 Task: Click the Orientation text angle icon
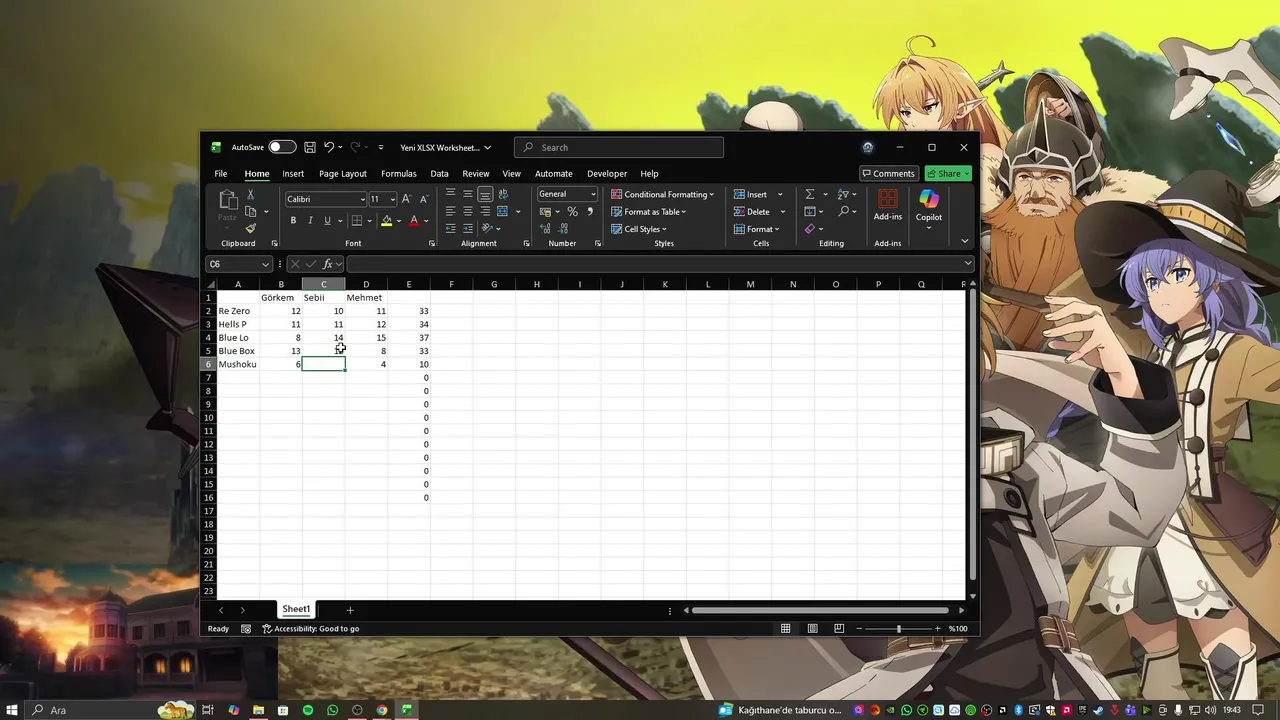pos(487,229)
